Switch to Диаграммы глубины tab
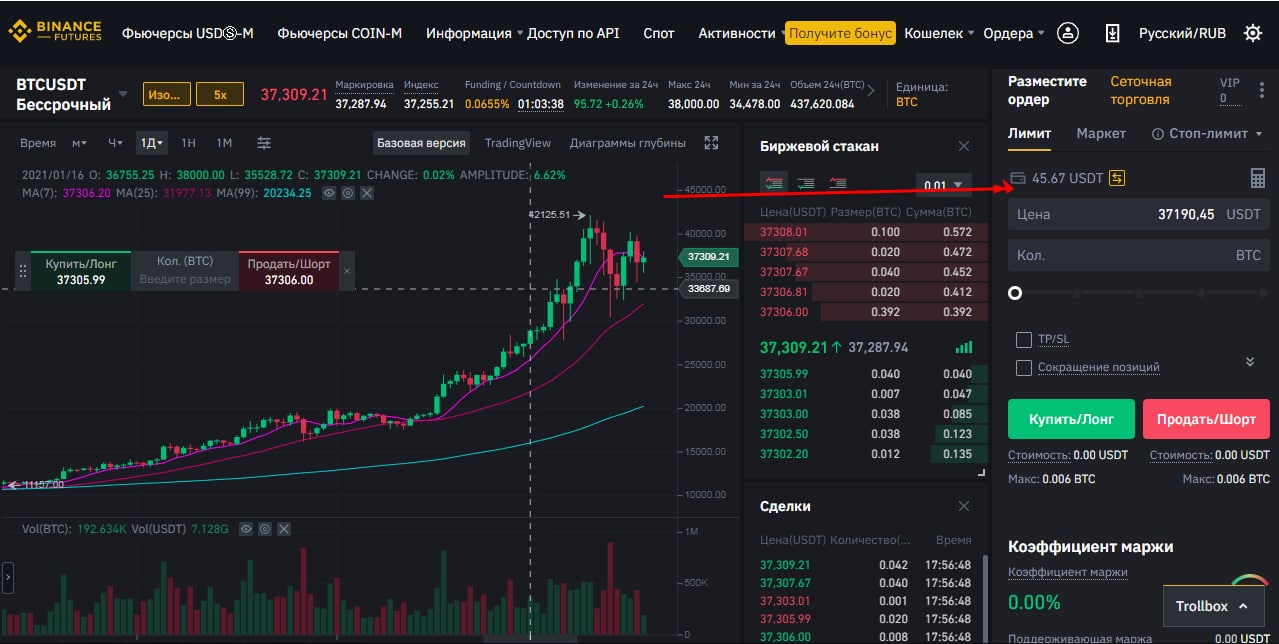 pyautogui.click(x=628, y=143)
